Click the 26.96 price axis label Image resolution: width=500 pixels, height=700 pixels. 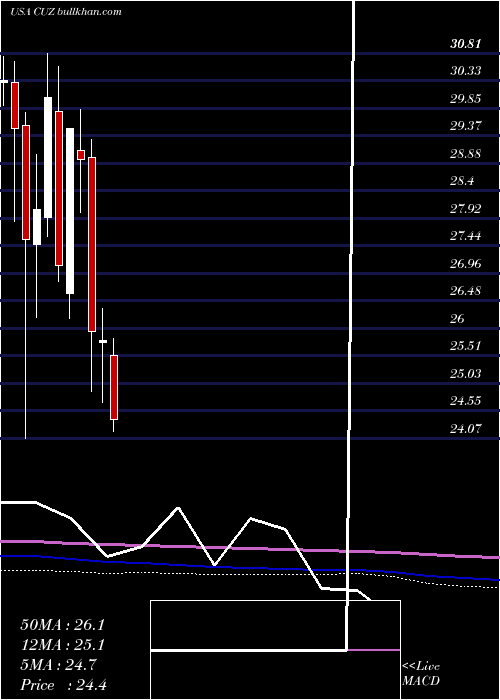pos(466,263)
